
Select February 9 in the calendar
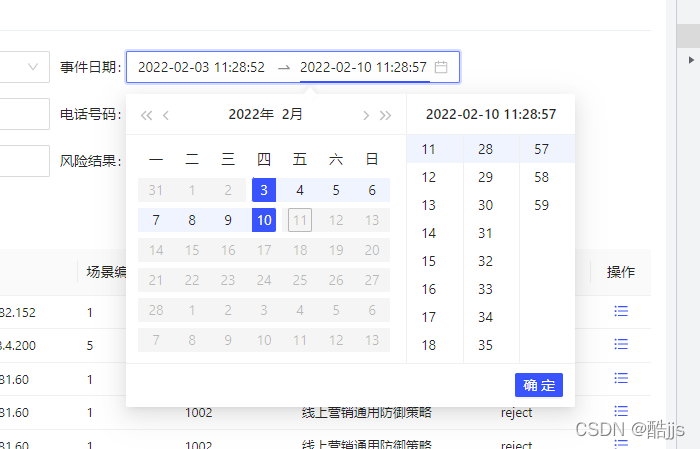coord(228,220)
